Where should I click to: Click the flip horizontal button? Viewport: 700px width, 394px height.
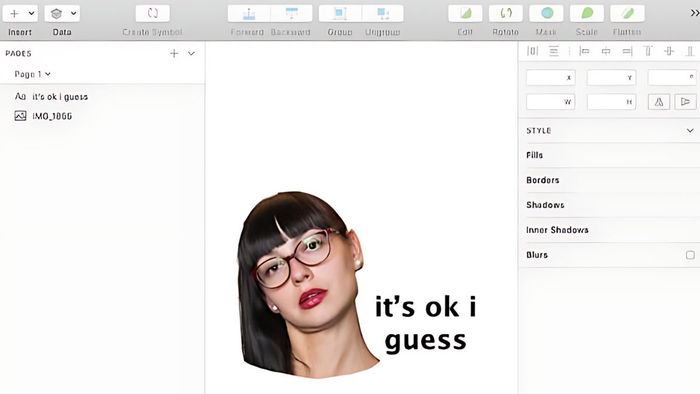click(x=659, y=102)
